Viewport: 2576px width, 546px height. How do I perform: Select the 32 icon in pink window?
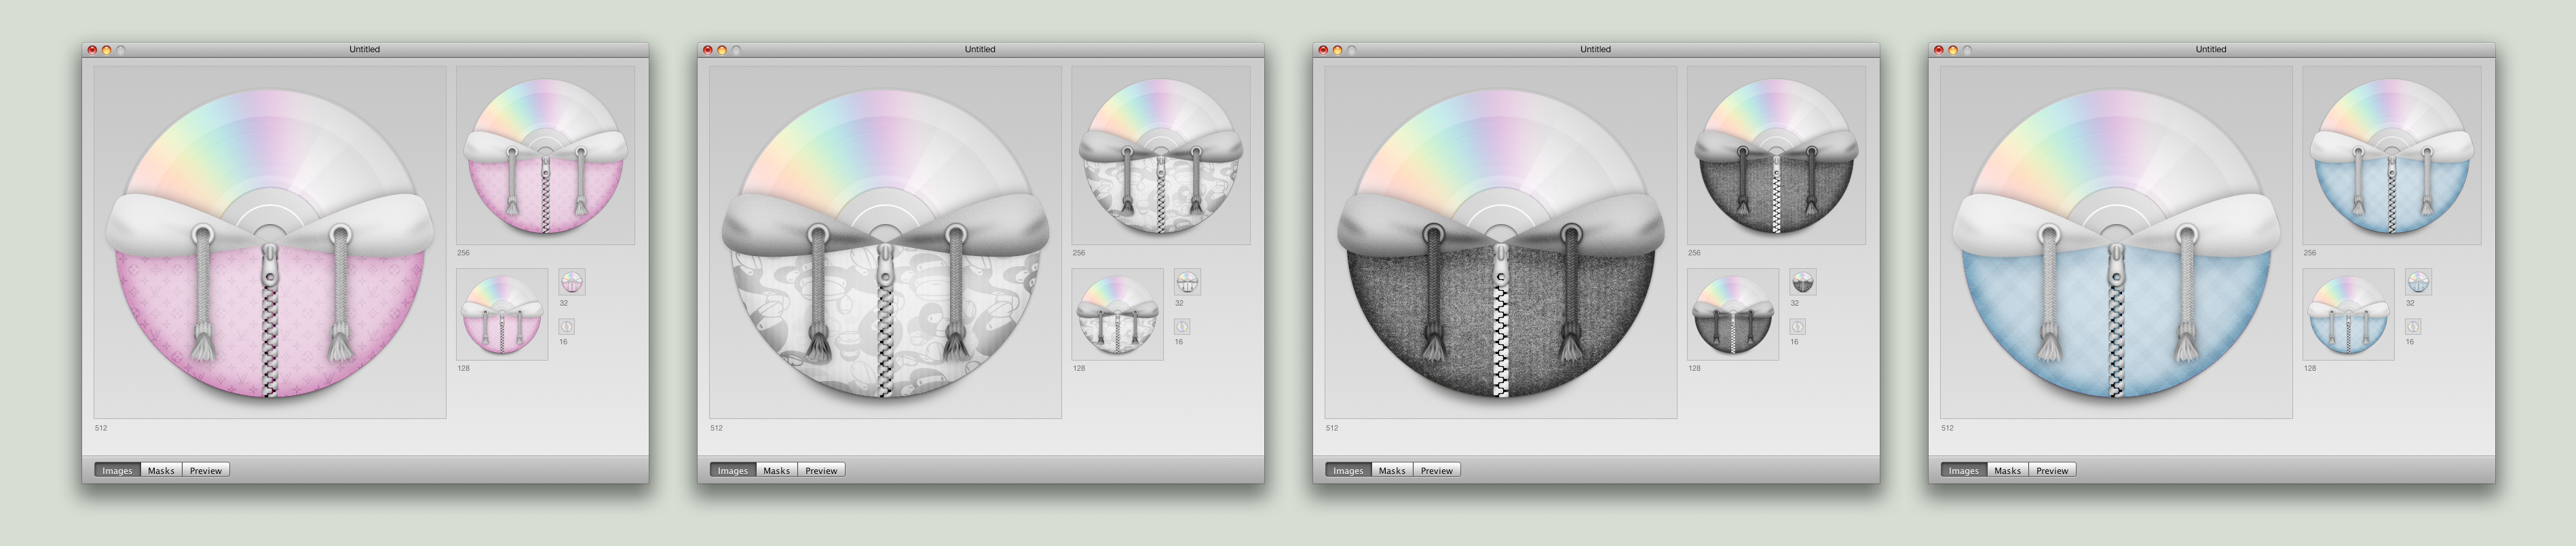click(x=571, y=282)
